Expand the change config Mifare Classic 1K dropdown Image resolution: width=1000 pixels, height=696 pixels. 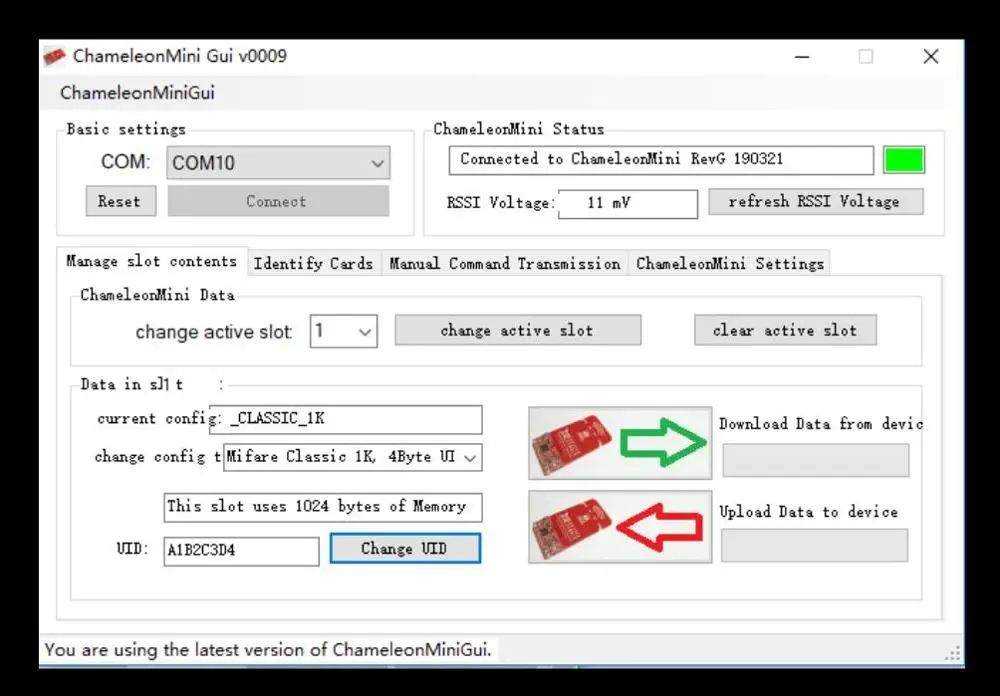353,457
